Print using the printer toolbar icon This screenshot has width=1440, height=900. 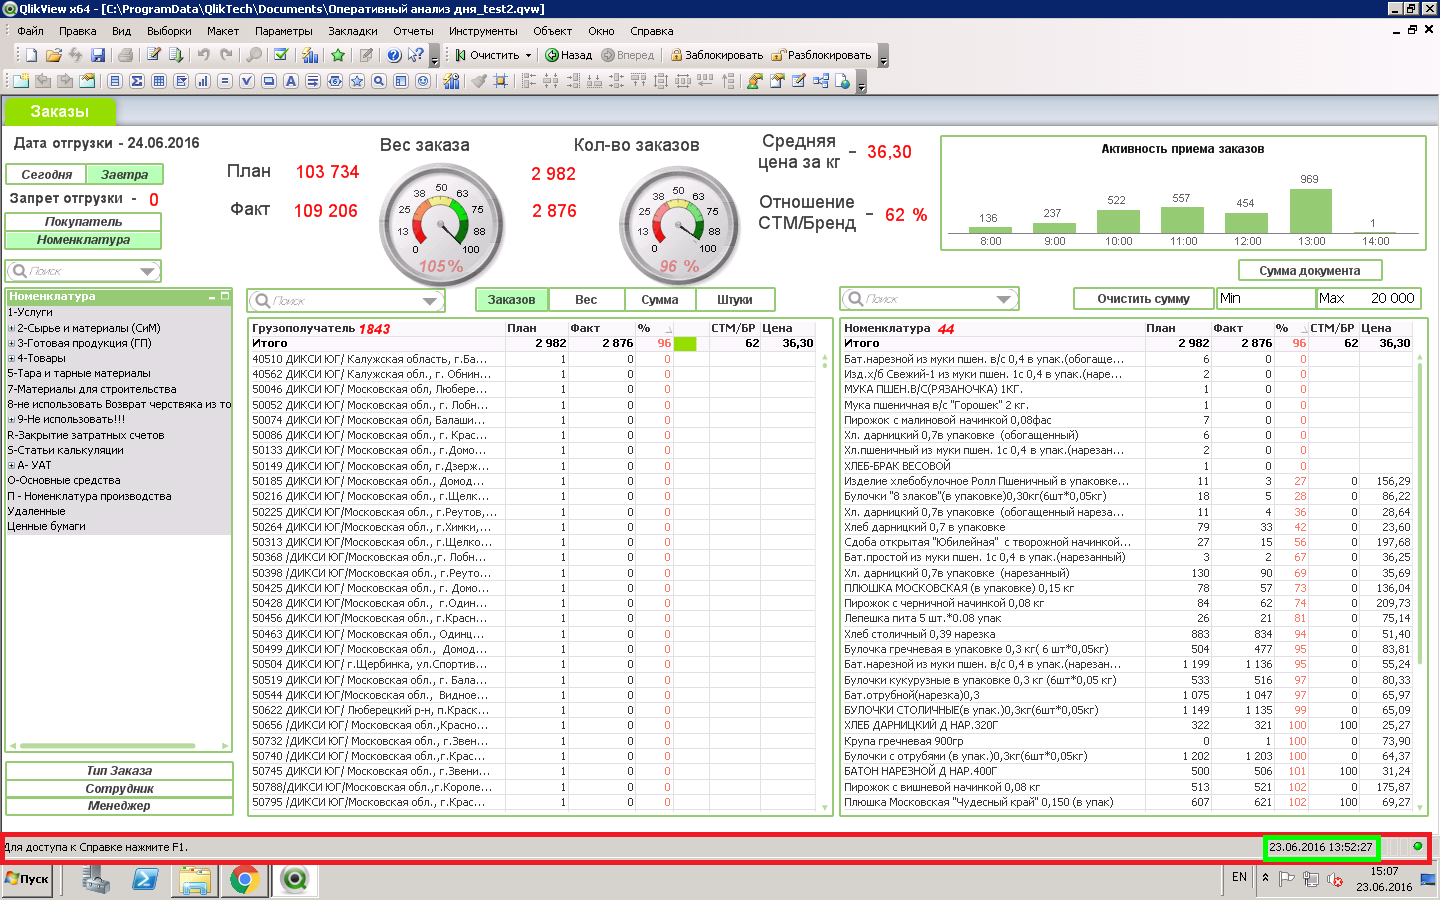point(125,55)
